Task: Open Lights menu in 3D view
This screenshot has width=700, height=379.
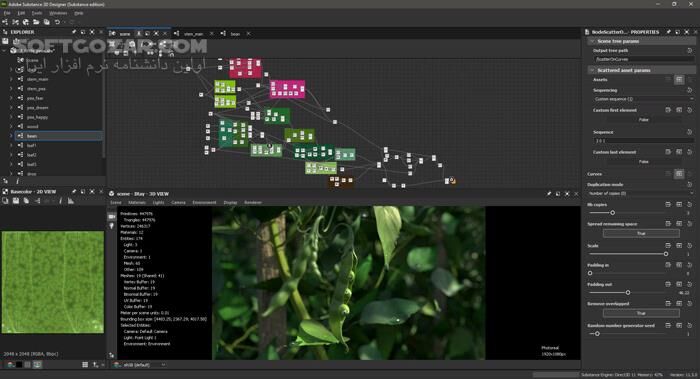Action: click(x=158, y=203)
